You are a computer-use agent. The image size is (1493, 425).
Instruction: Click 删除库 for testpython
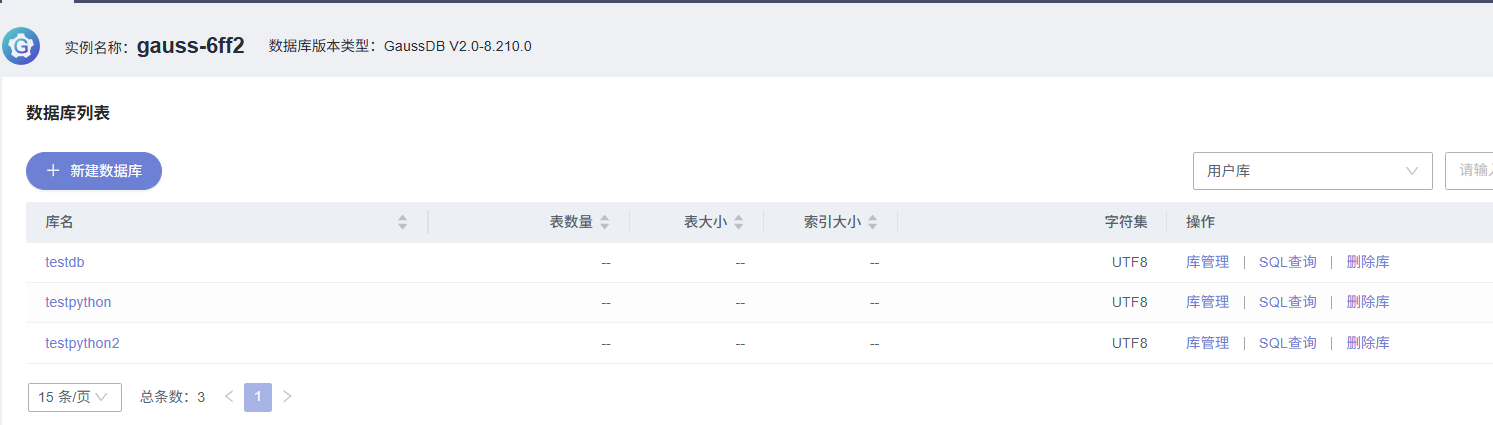click(1368, 302)
